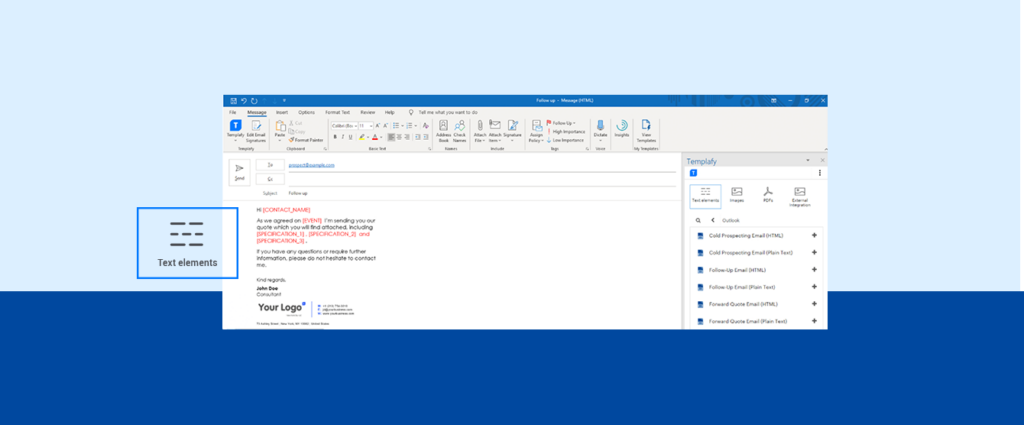1024x425 pixels.
Task: Toggle italic text formatting
Action: point(342,137)
